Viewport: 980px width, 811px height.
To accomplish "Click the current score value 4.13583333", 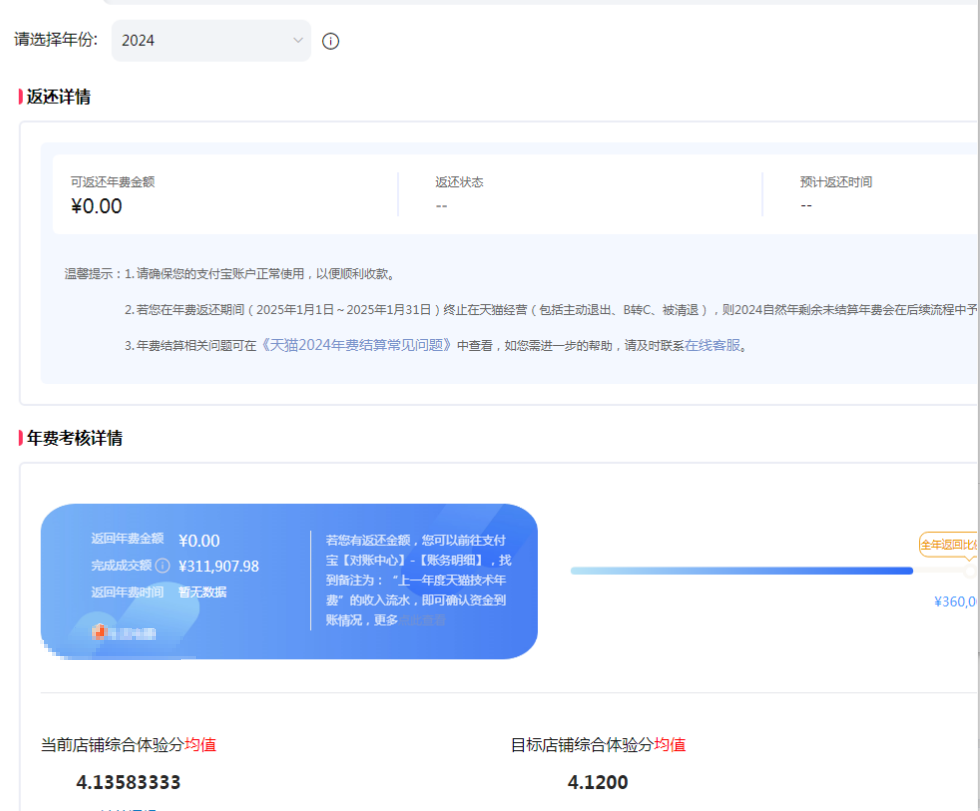I will (128, 782).
